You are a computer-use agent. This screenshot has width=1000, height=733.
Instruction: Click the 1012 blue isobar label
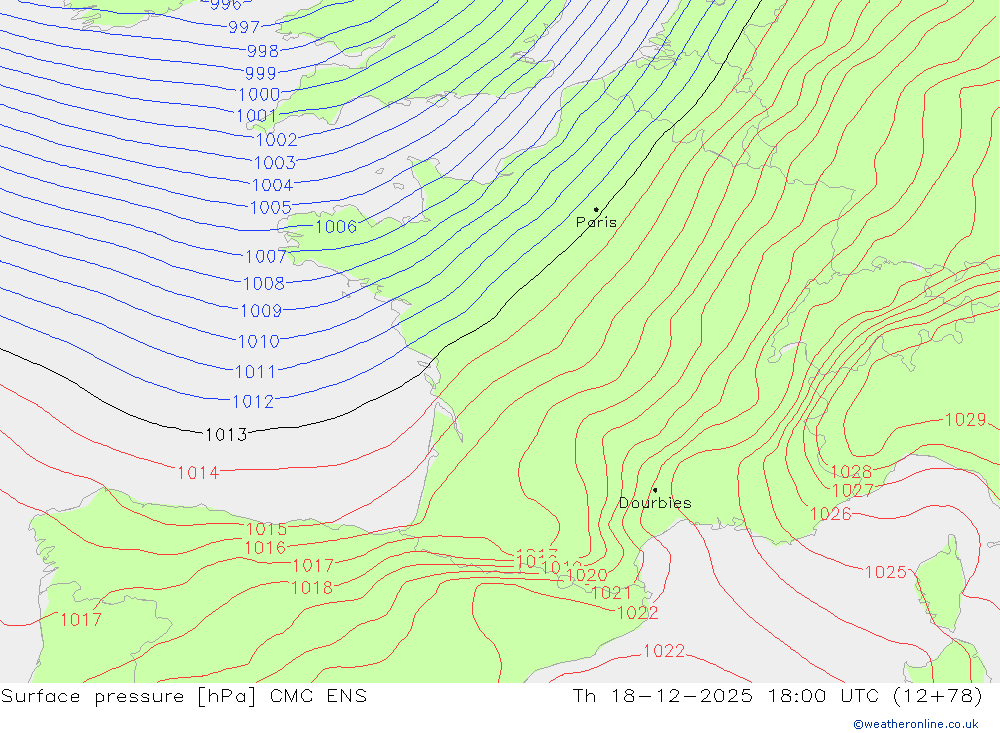click(x=253, y=402)
